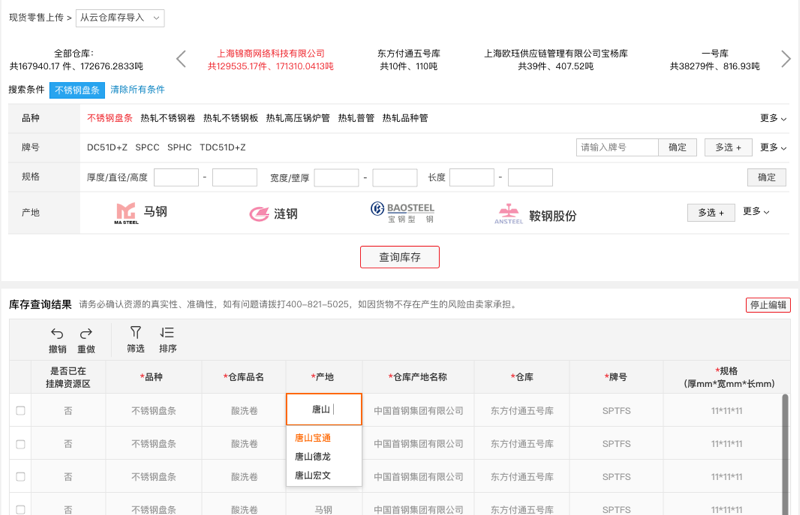Choose 唐山宏文 from the suggestion list
This screenshot has width=800, height=515.
point(313,475)
